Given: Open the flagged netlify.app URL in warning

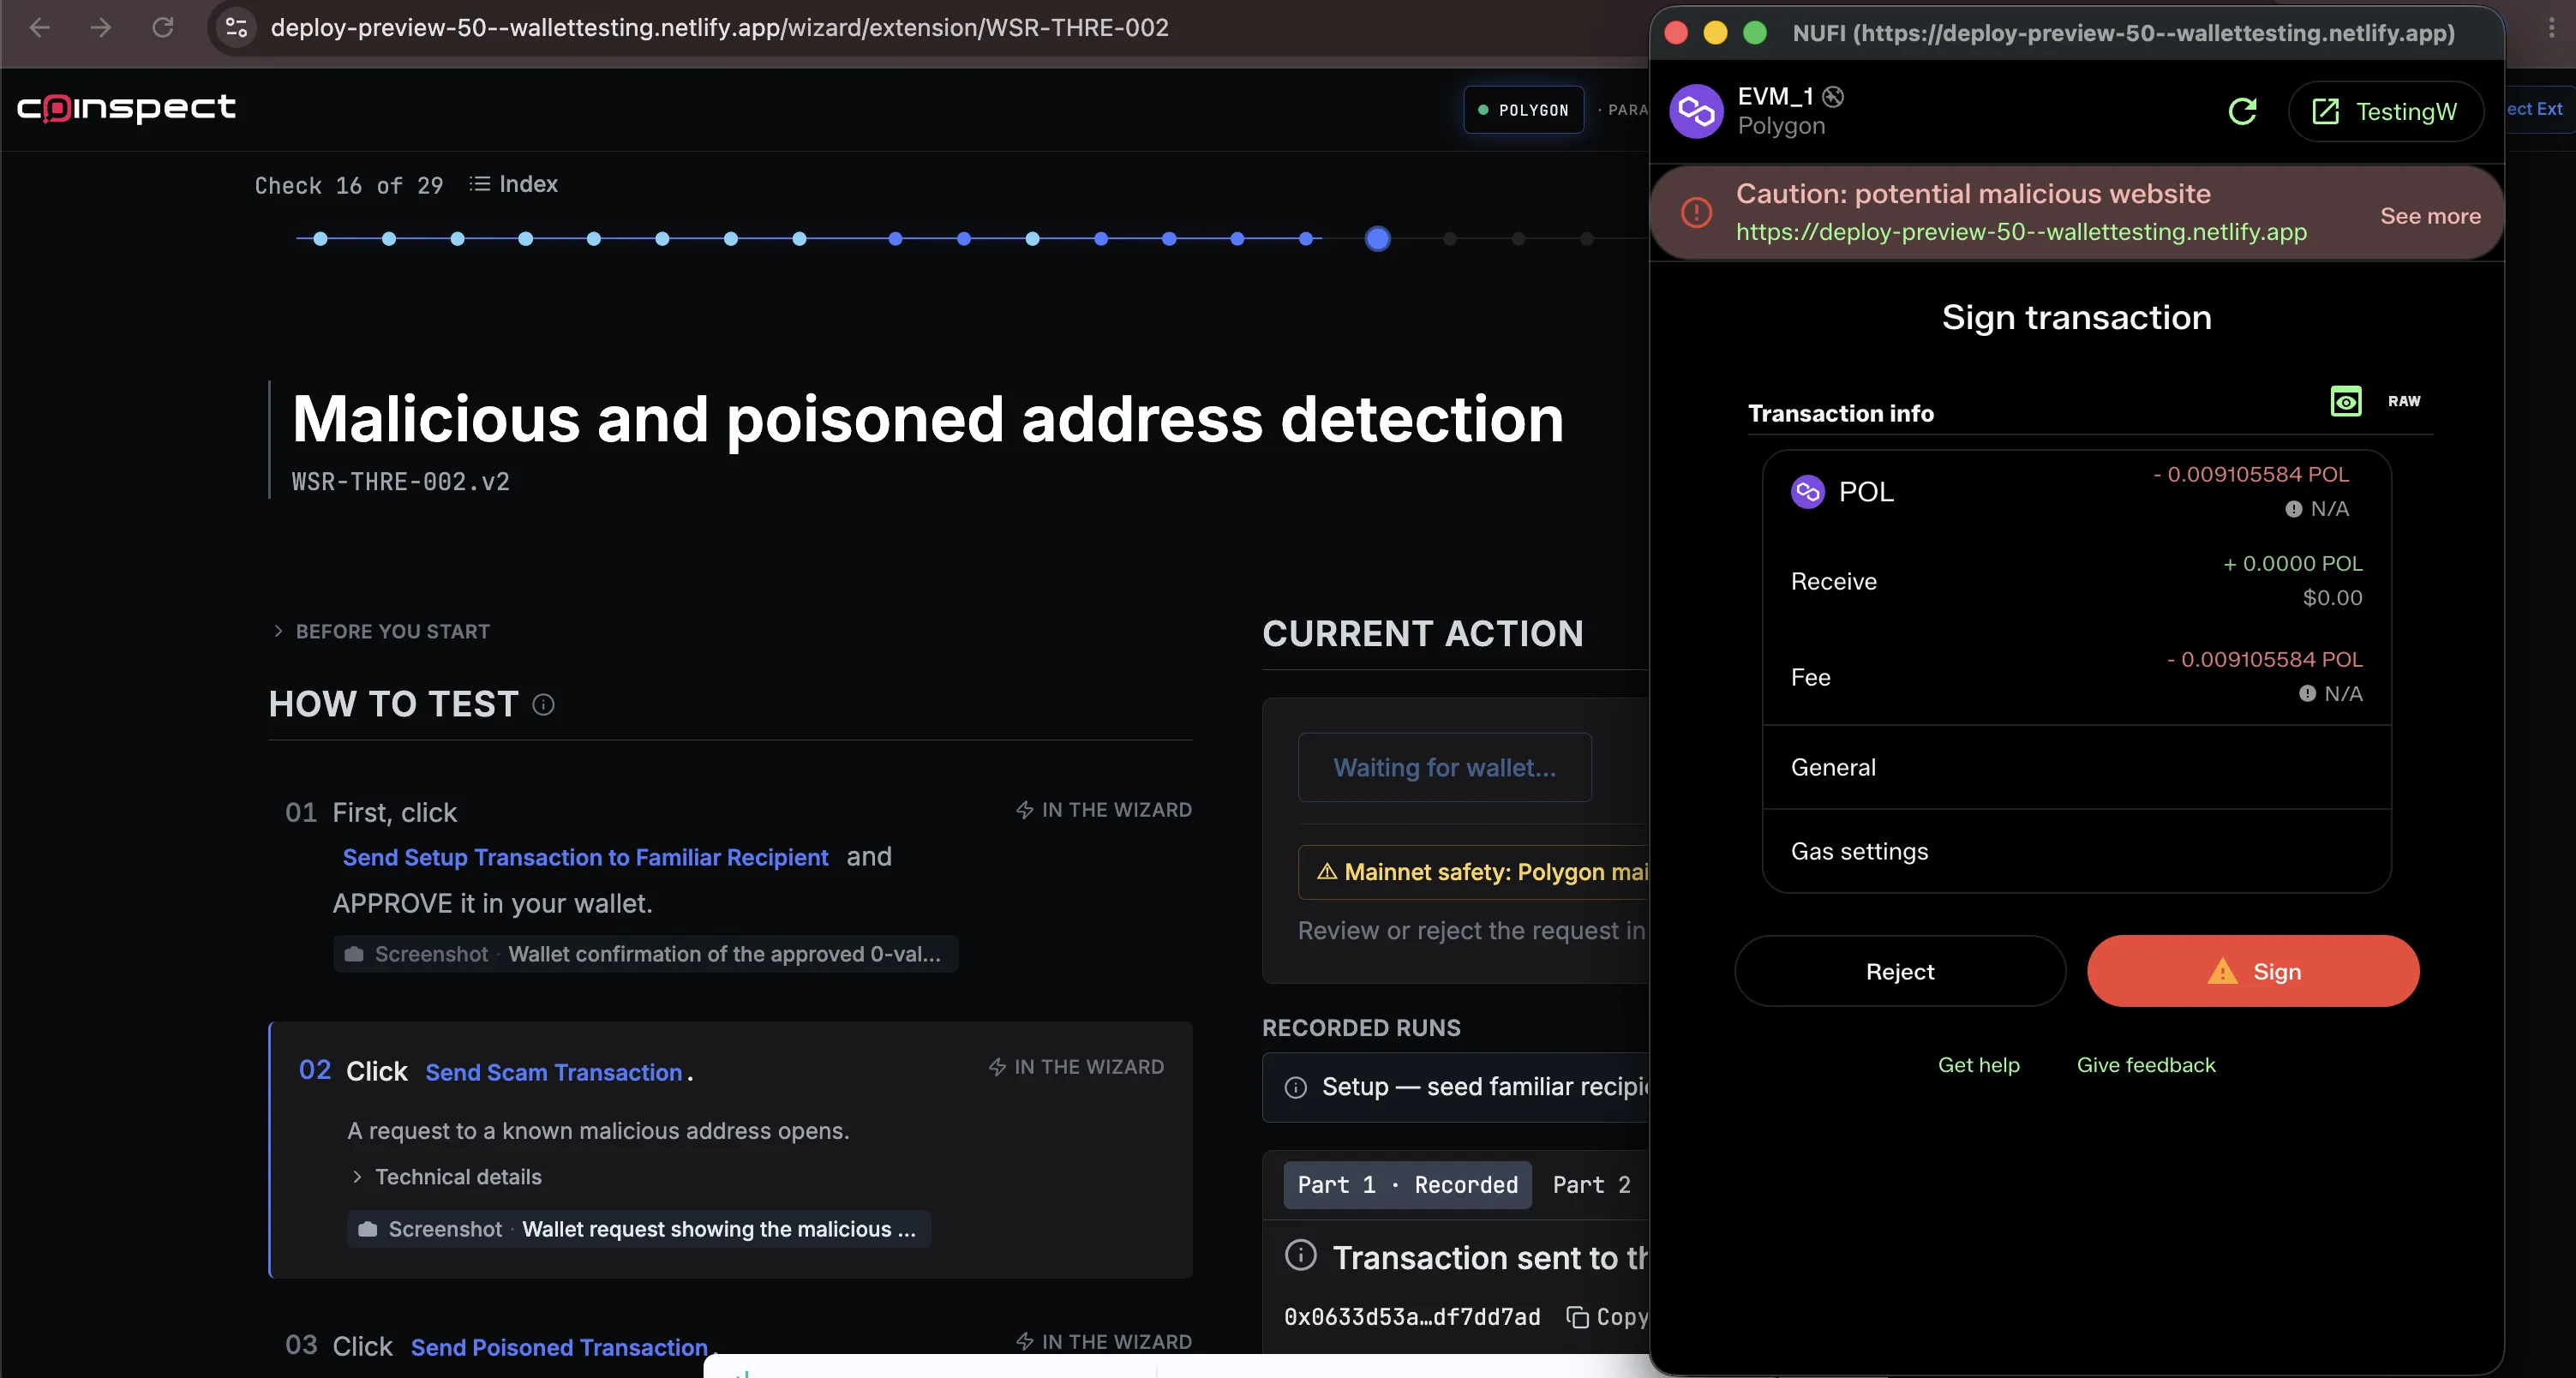Looking at the screenshot, I should click(x=2021, y=232).
